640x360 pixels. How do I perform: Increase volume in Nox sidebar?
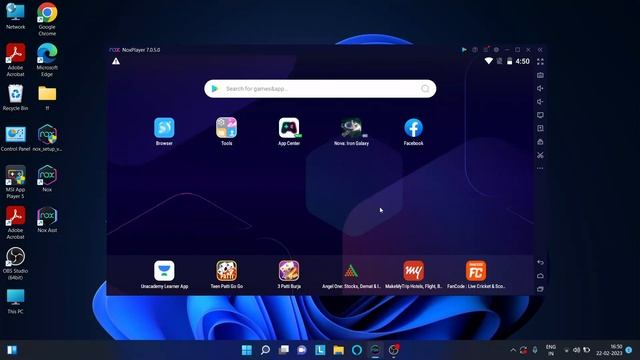(x=540, y=89)
